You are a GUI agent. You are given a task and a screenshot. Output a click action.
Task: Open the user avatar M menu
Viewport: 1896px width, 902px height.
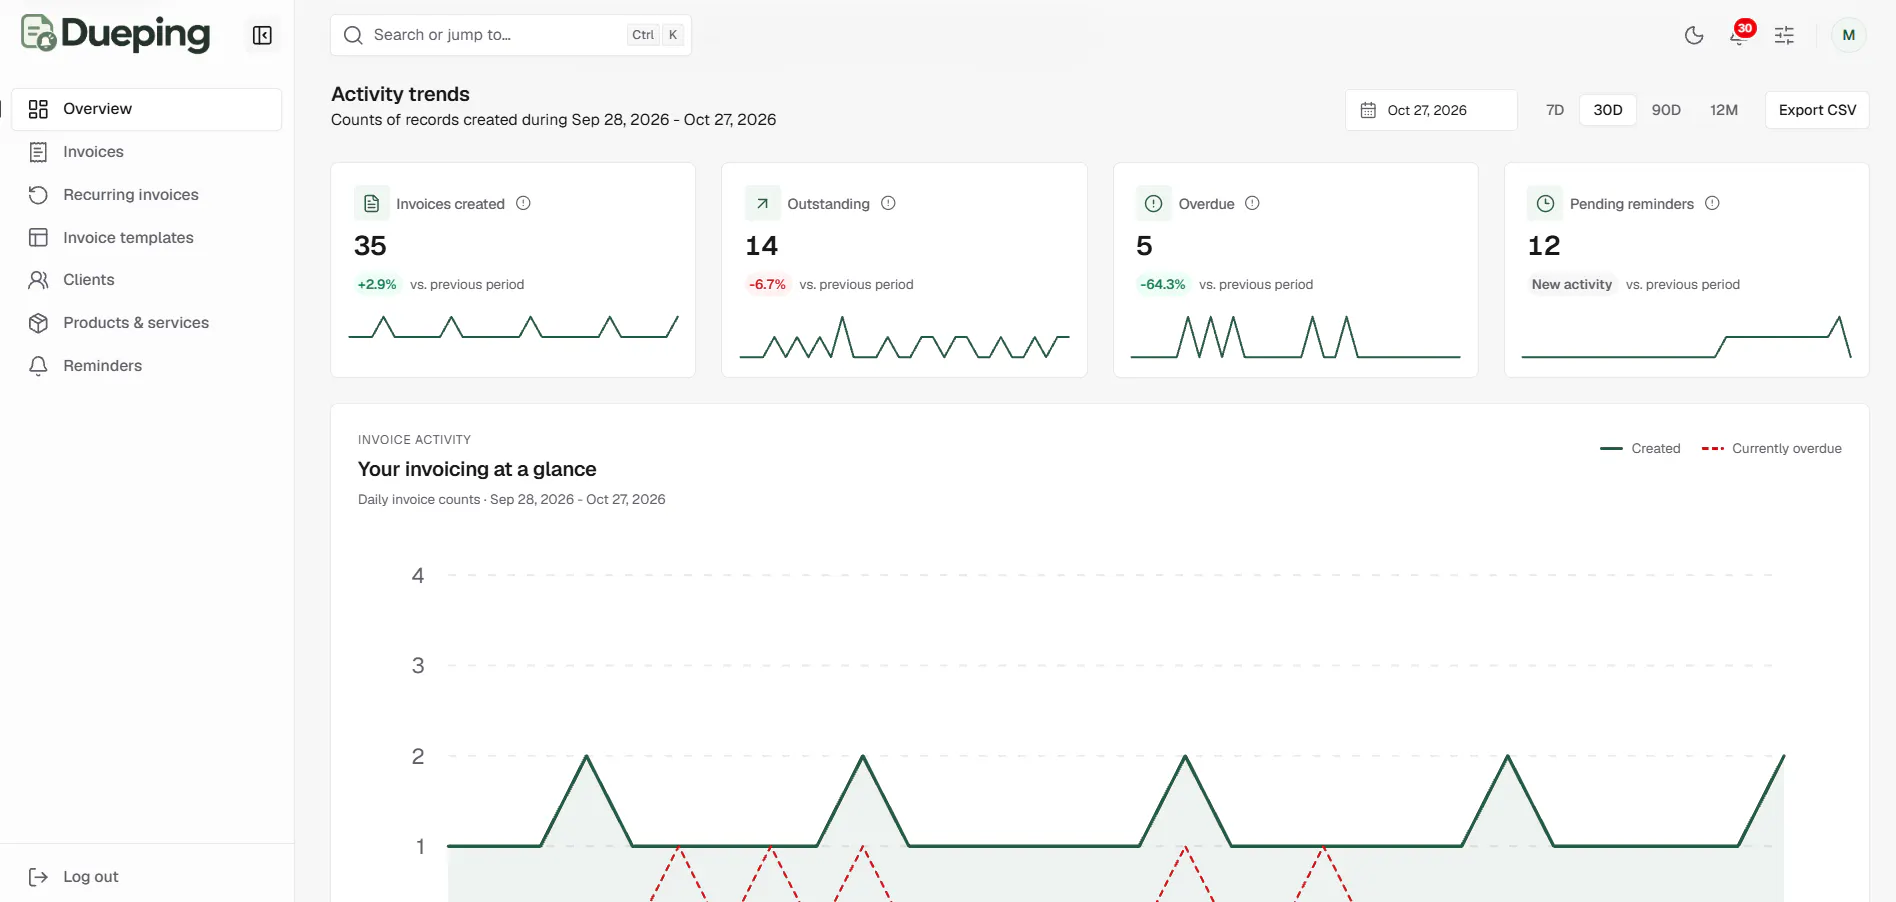point(1848,35)
